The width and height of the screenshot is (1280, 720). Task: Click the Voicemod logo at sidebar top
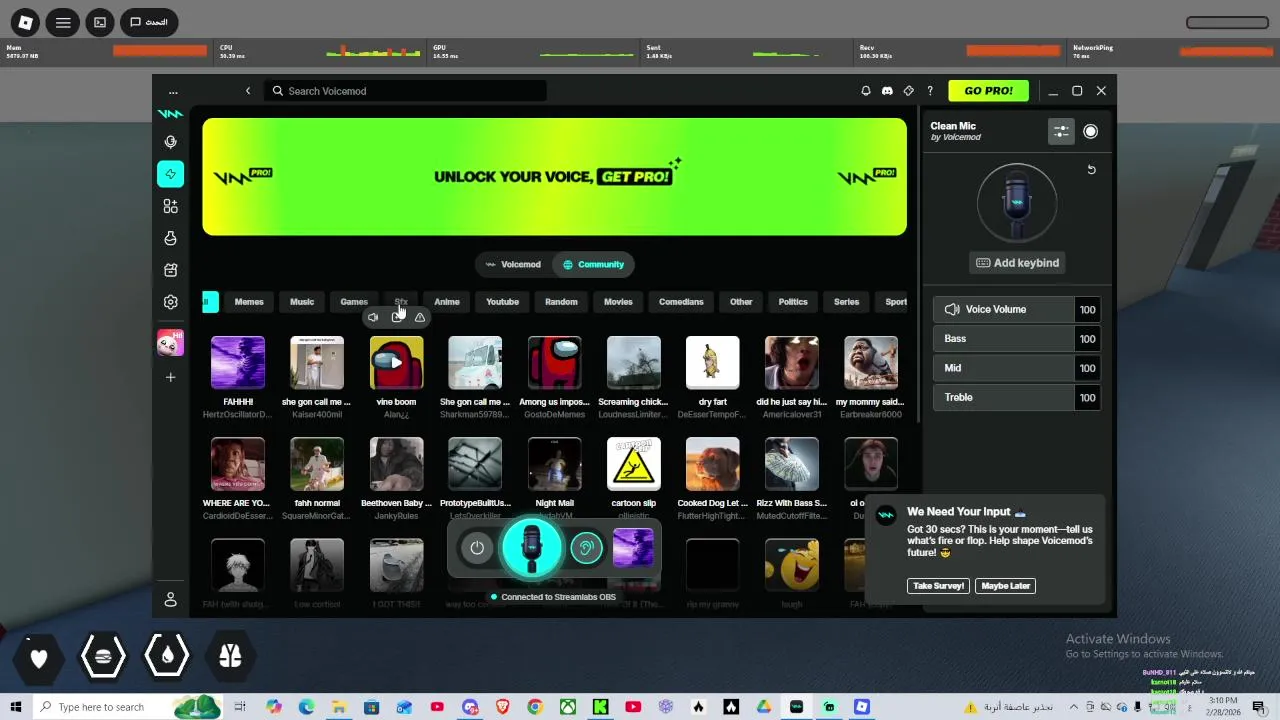[171, 114]
